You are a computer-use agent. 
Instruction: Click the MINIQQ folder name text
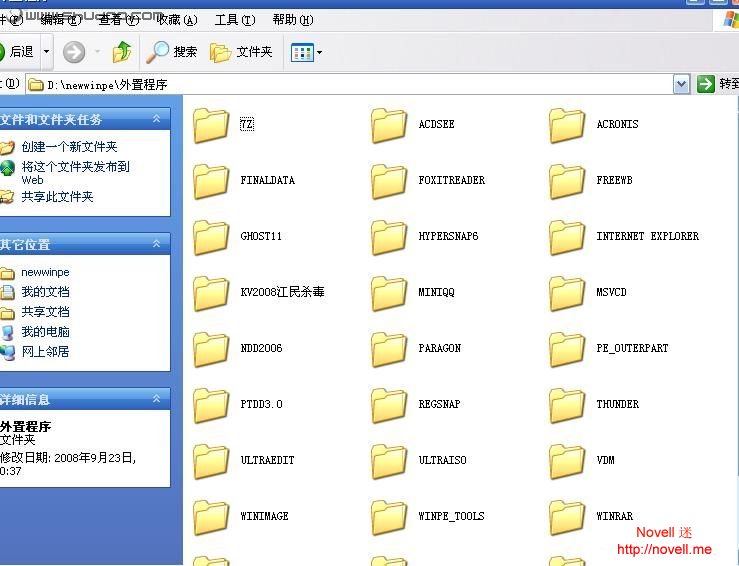coord(436,292)
